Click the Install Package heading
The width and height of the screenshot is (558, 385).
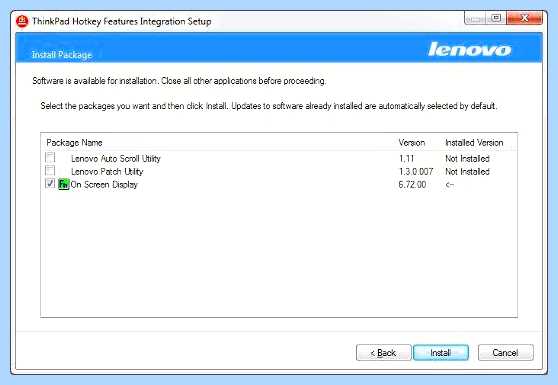(x=62, y=55)
